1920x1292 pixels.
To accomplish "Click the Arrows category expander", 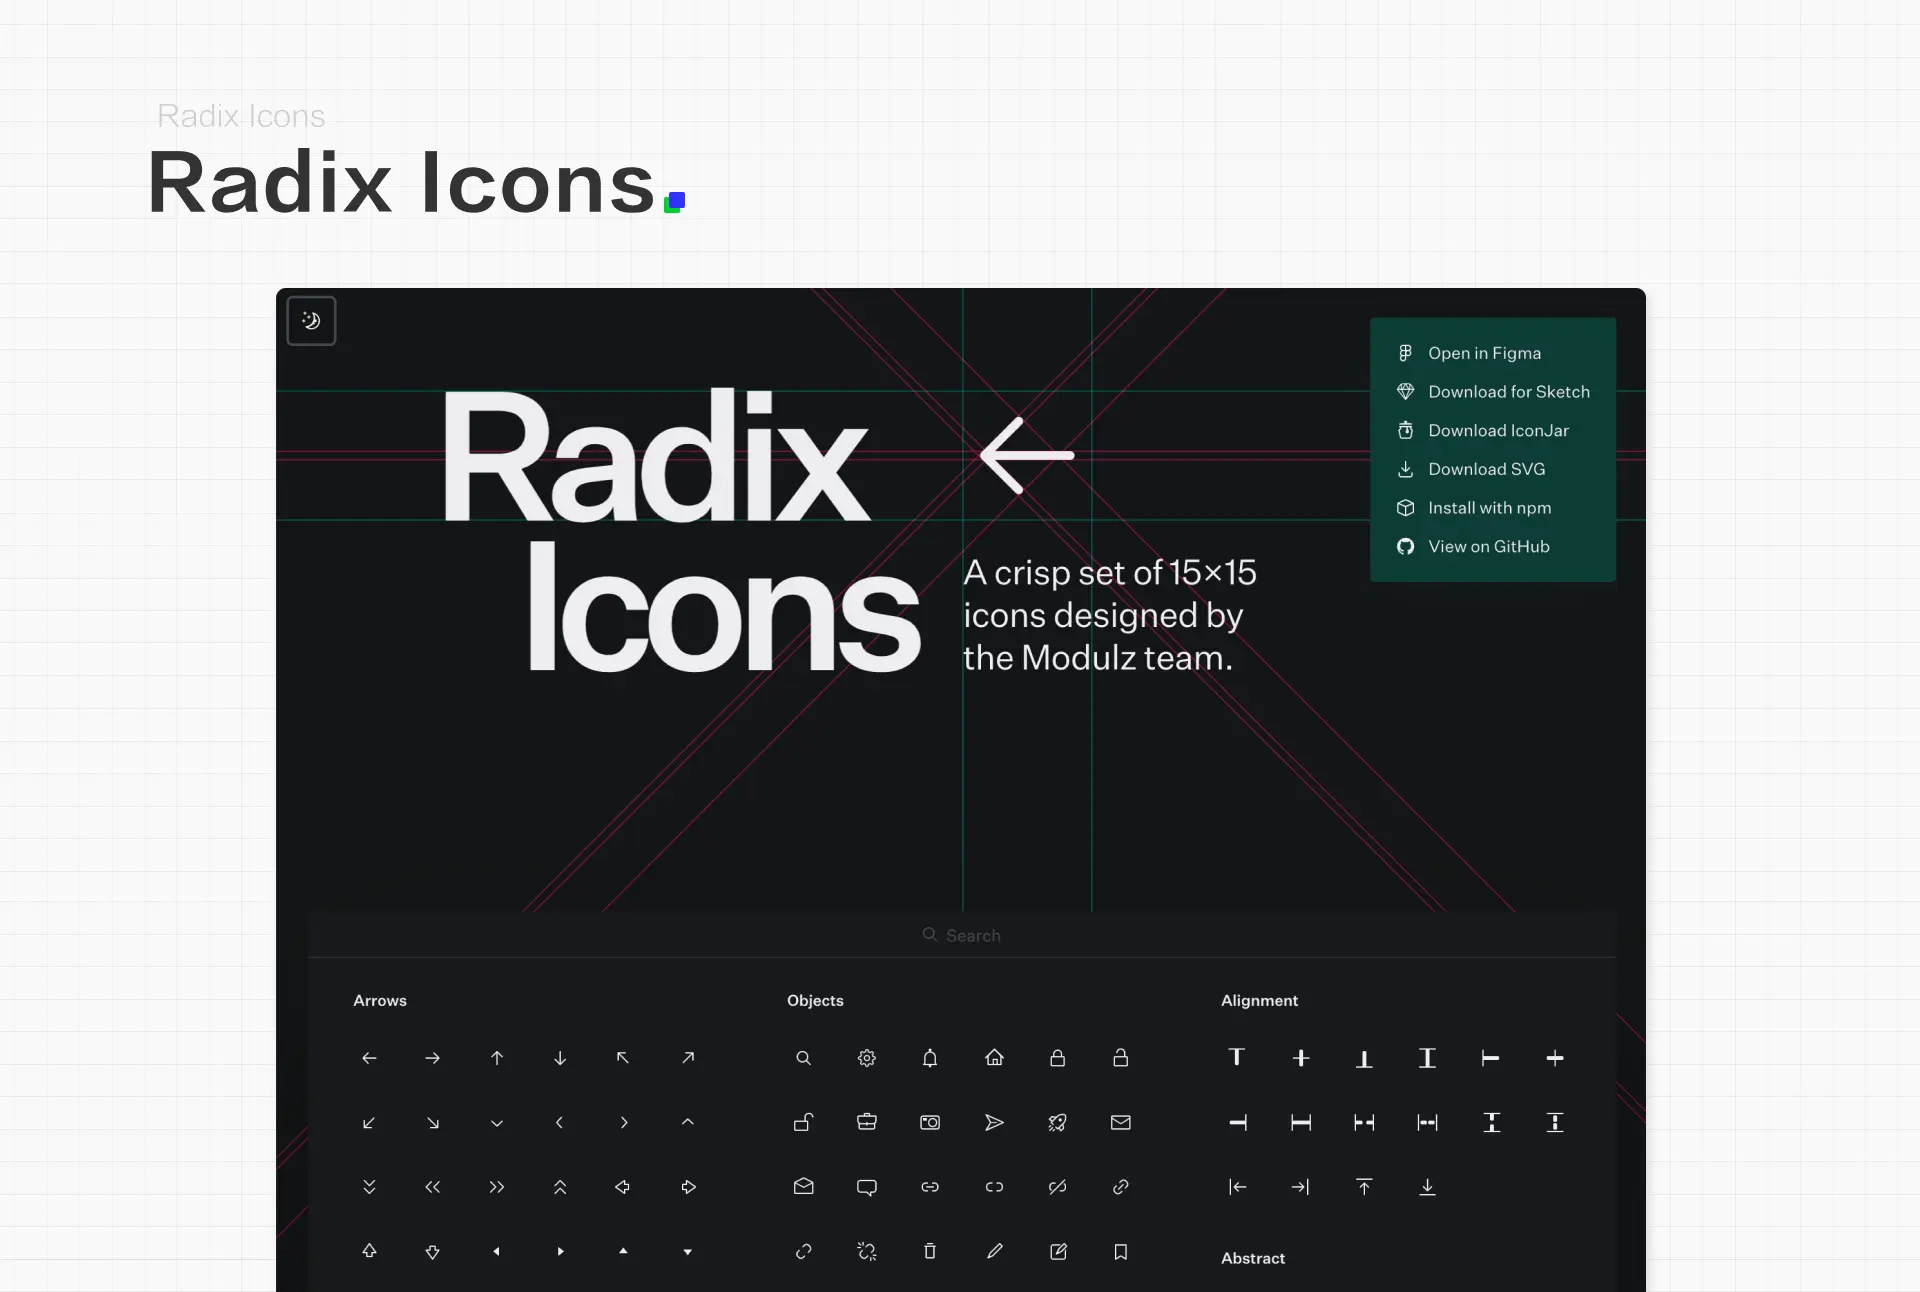I will coord(381,1001).
